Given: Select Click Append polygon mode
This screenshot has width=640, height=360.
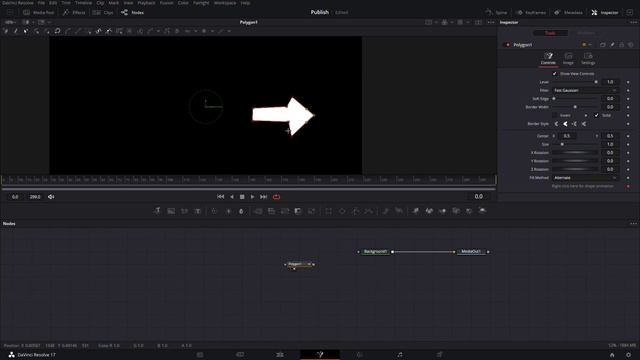Looking at the screenshot, I should click(x=6, y=31).
